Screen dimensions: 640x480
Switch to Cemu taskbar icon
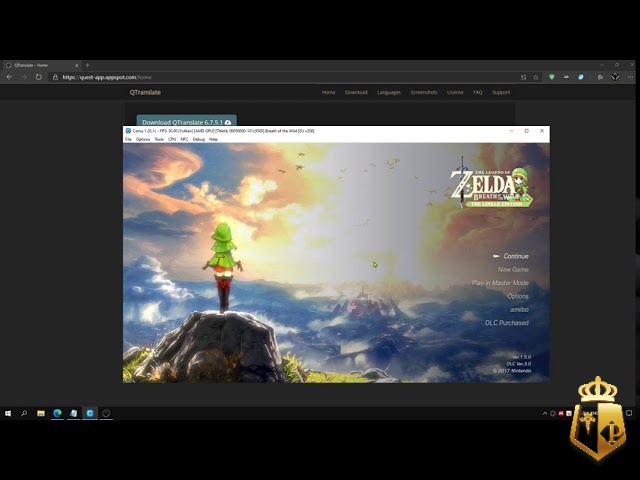point(90,413)
